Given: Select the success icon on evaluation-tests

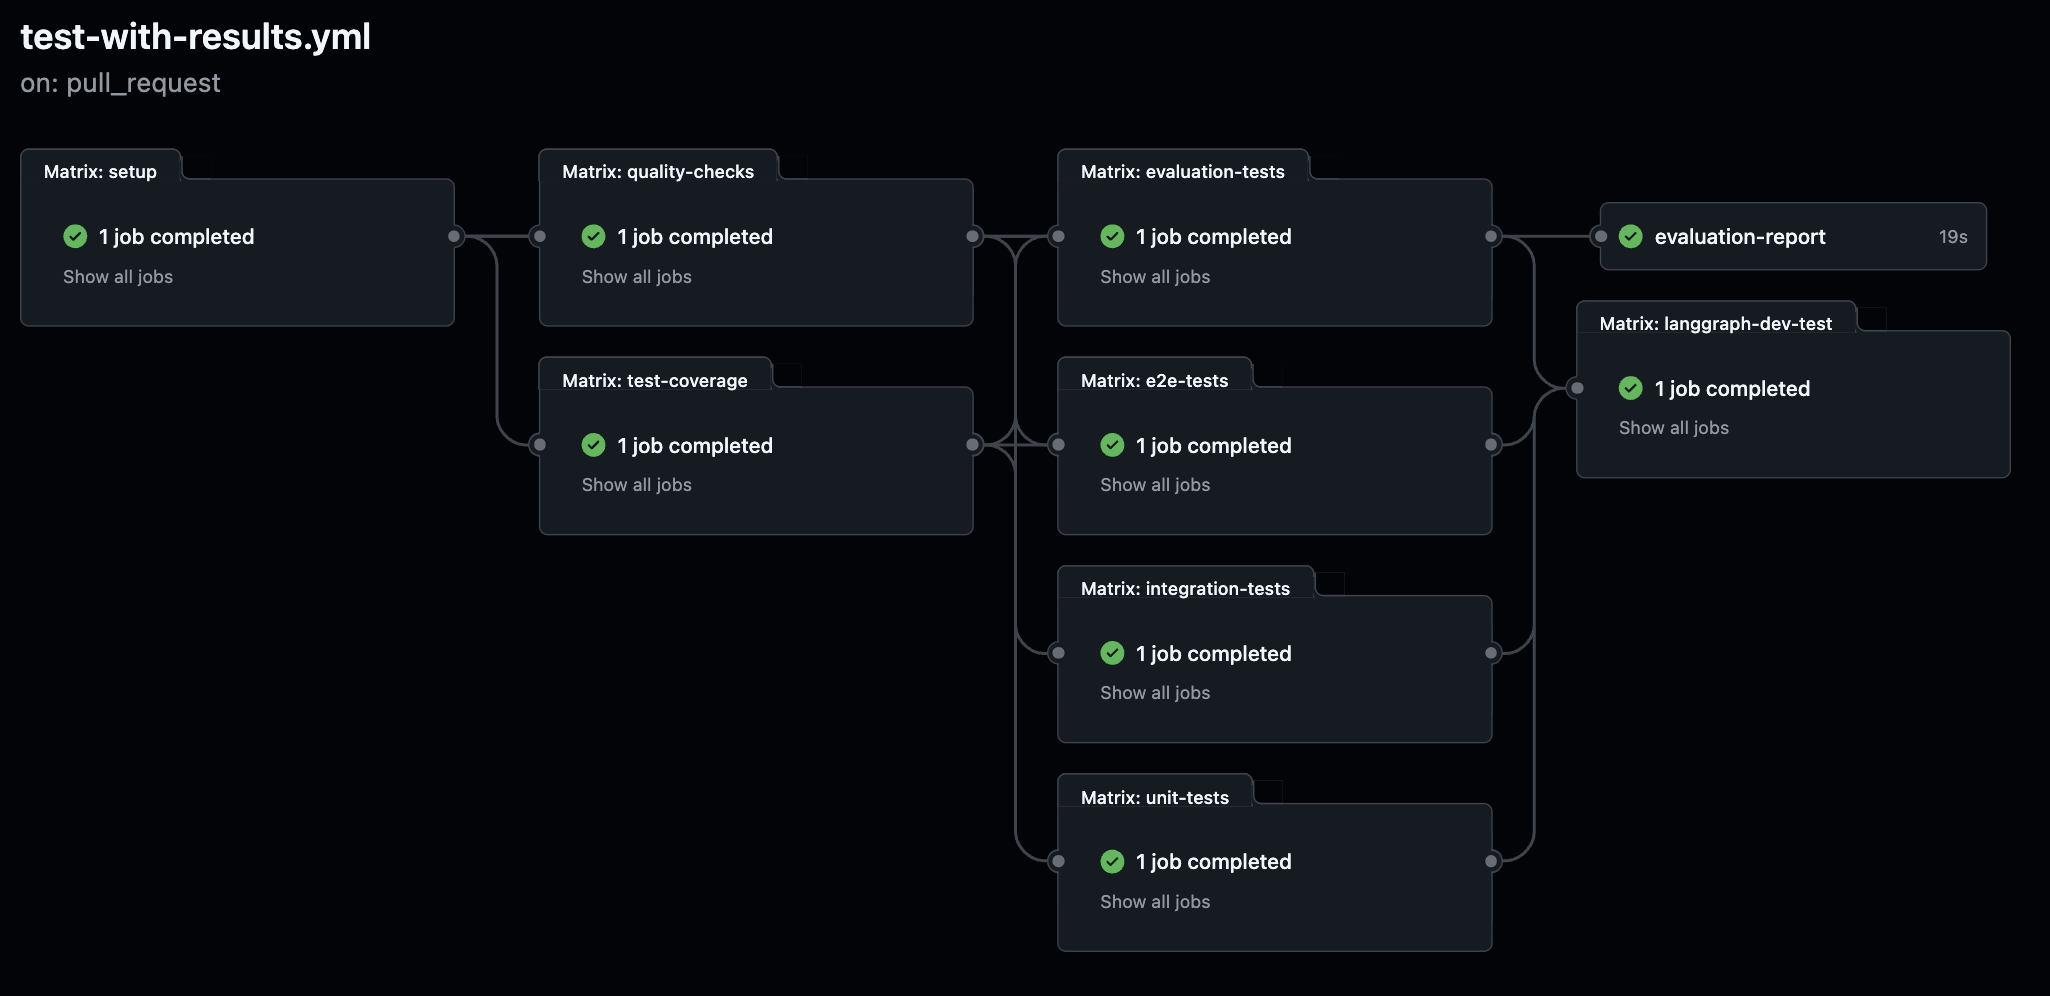Looking at the screenshot, I should coord(1111,236).
